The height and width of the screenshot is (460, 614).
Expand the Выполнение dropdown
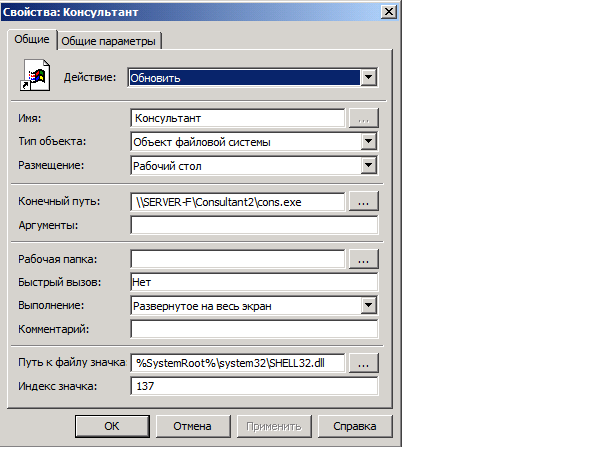[x=368, y=305]
